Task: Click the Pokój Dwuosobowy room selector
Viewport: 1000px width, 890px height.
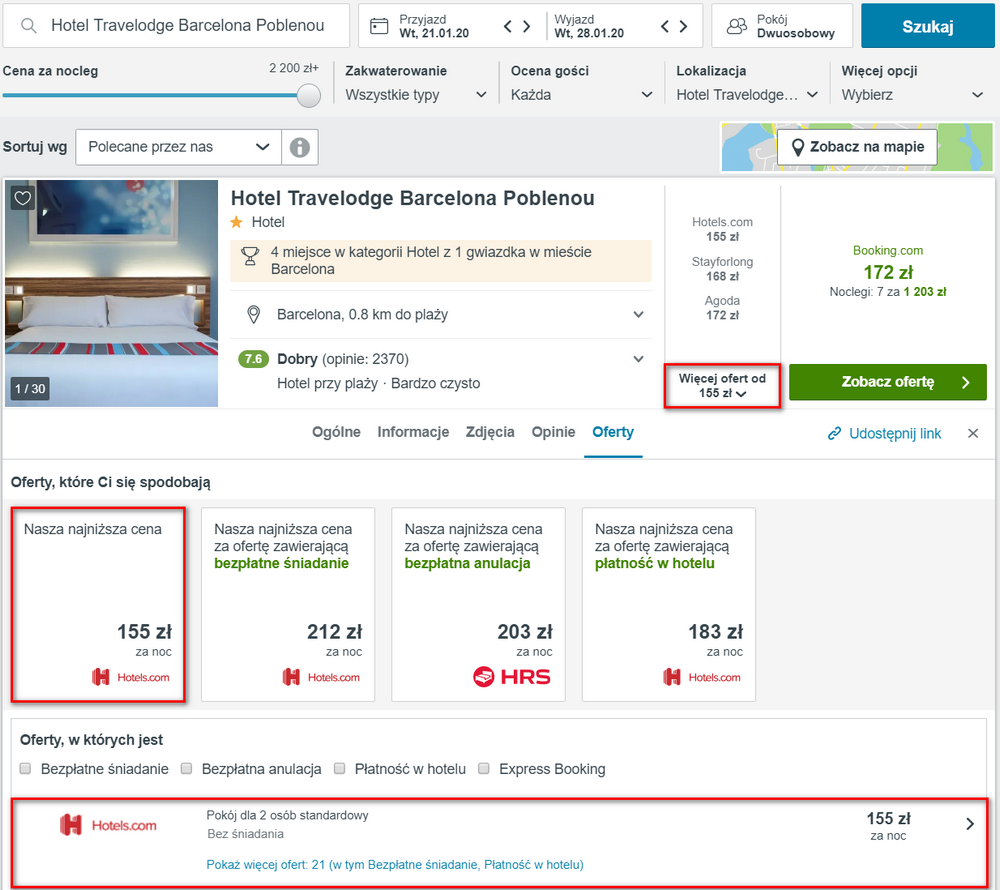Action: [782, 26]
